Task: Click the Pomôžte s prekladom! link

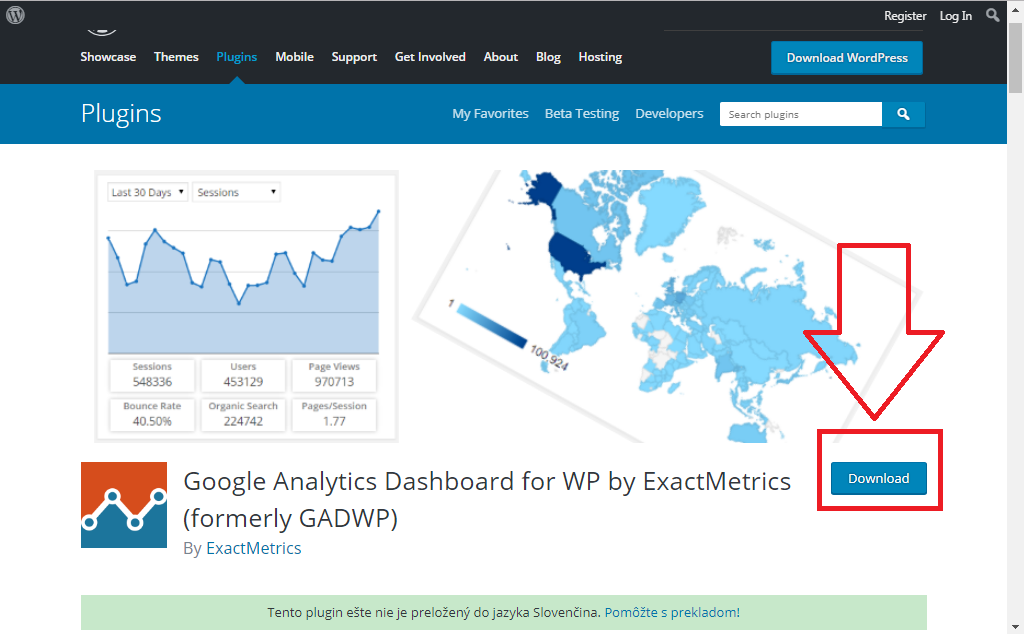Action: coord(672,612)
